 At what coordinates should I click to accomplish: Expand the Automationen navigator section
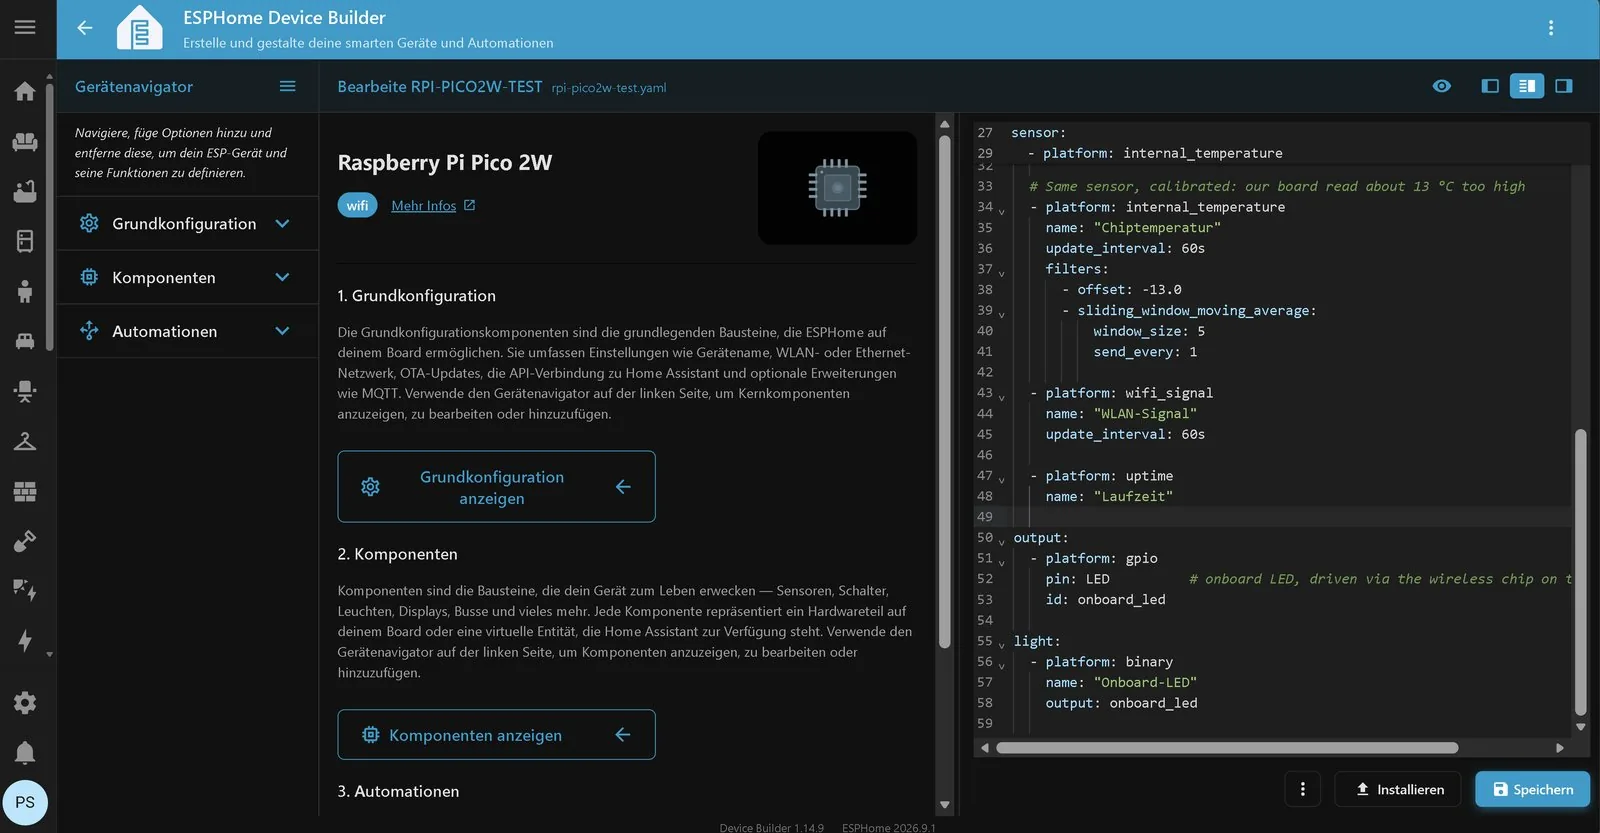click(188, 332)
